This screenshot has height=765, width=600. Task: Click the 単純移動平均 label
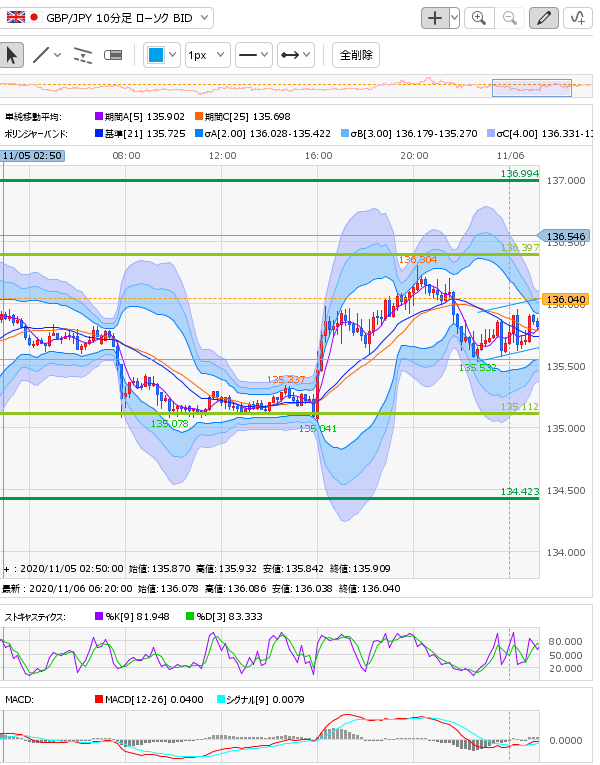[x=33, y=117]
